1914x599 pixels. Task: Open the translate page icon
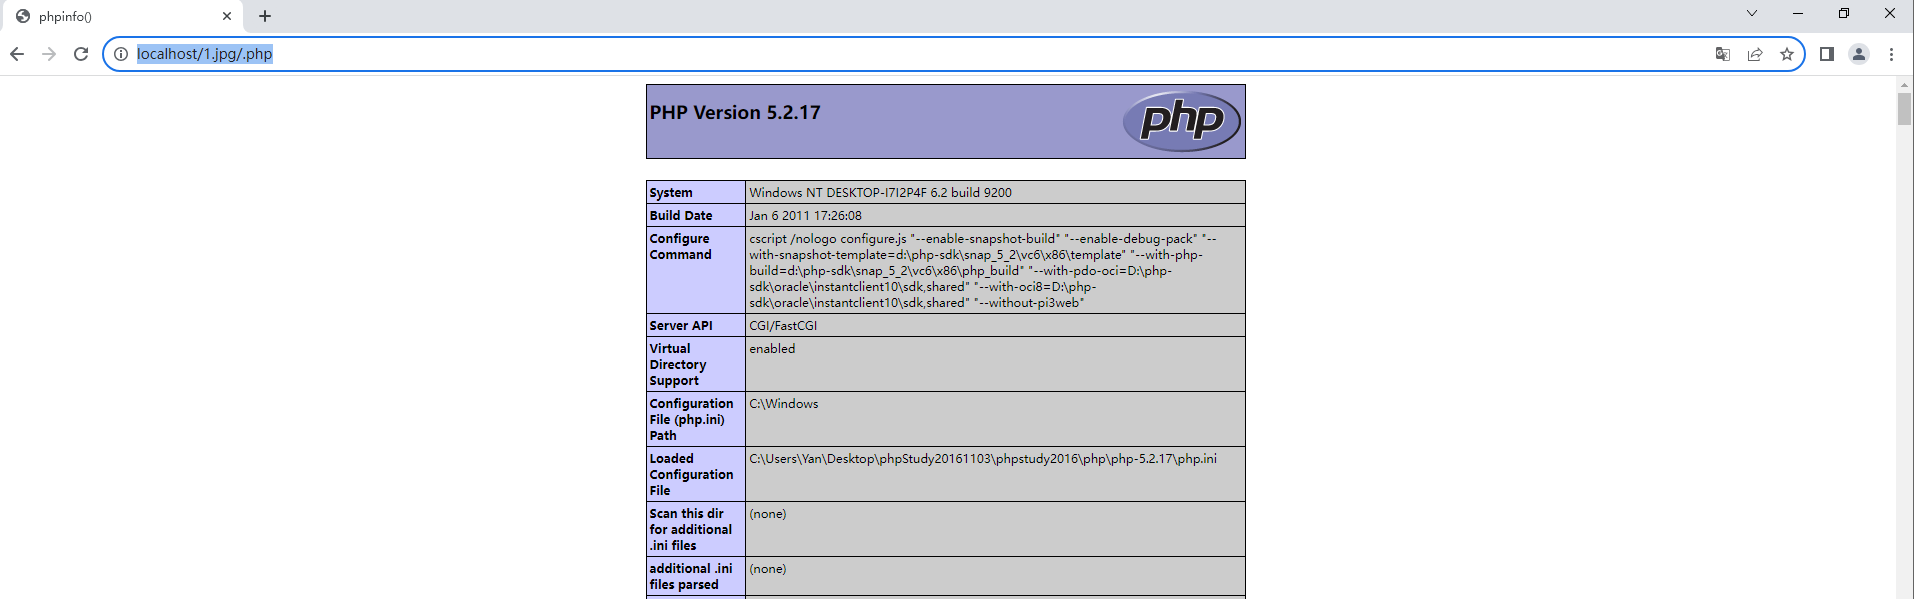click(x=1722, y=54)
